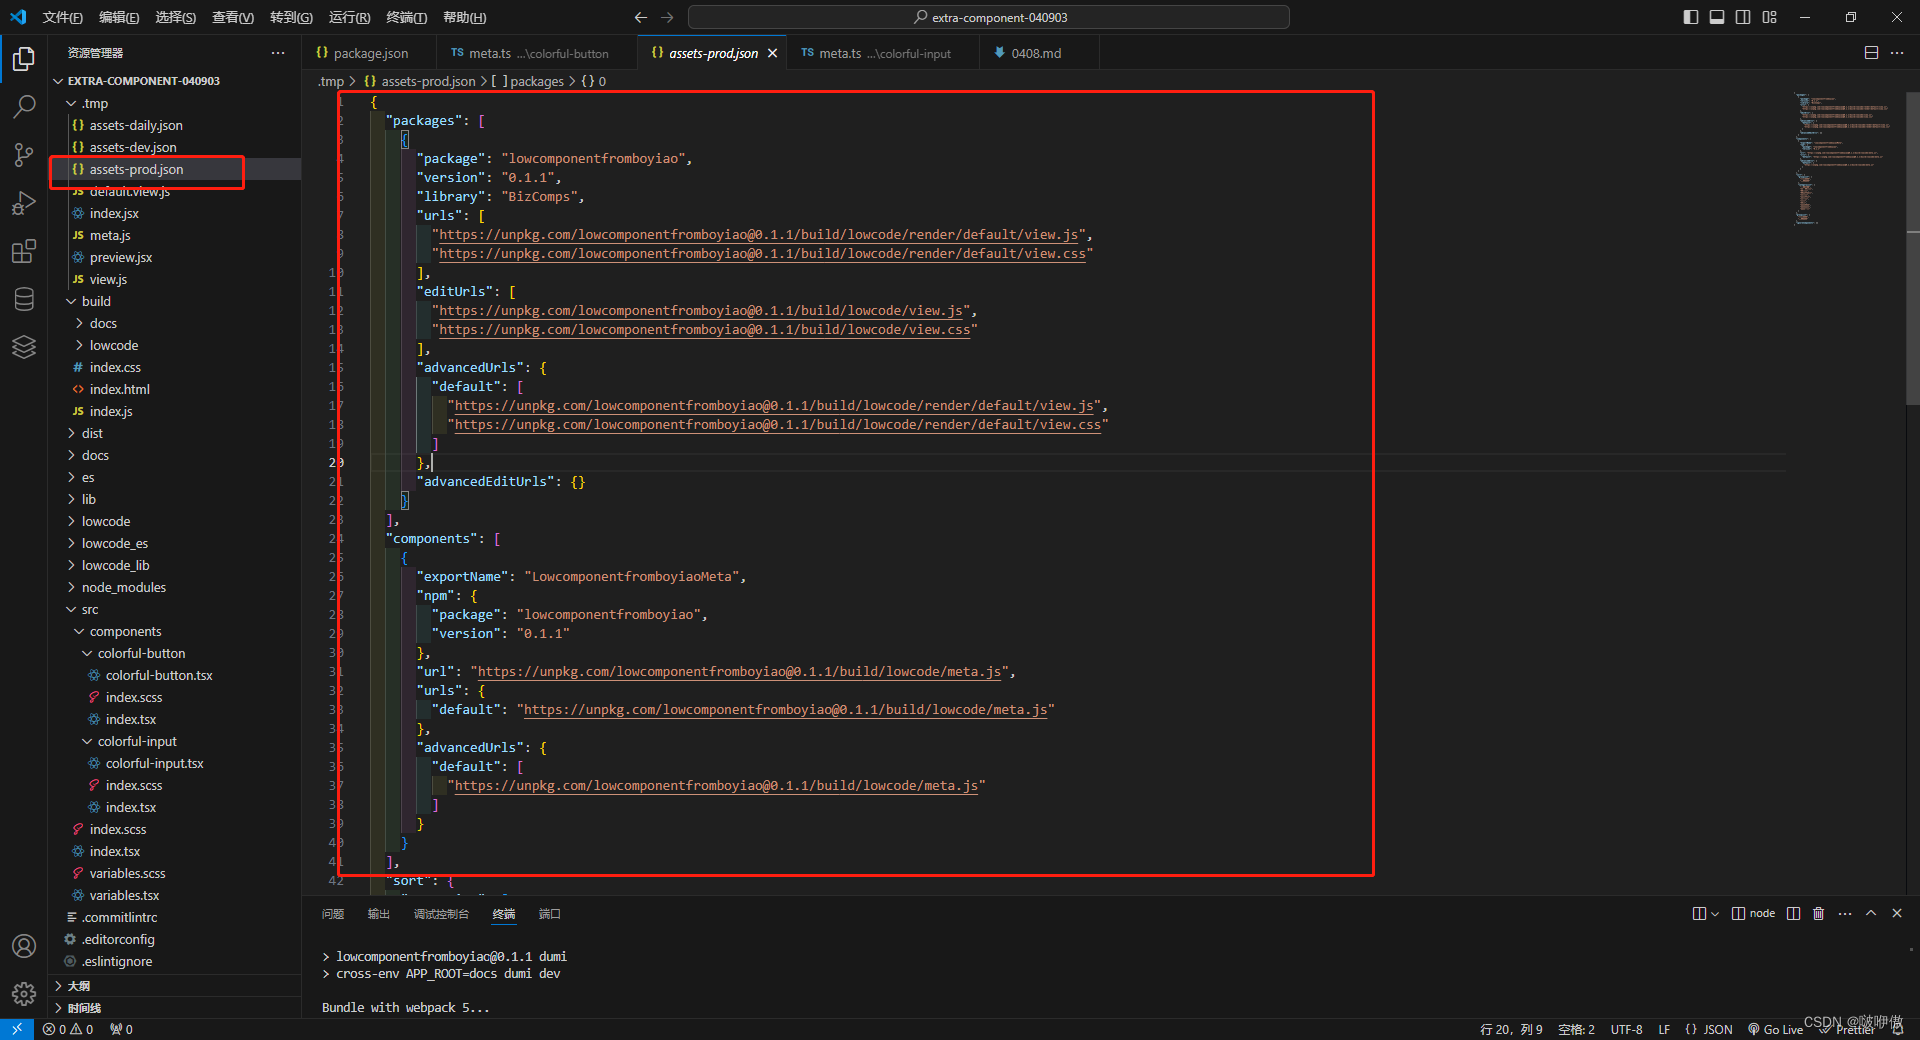Open the Accounts menu icon
Screen dimensions: 1920x1040
point(24,946)
